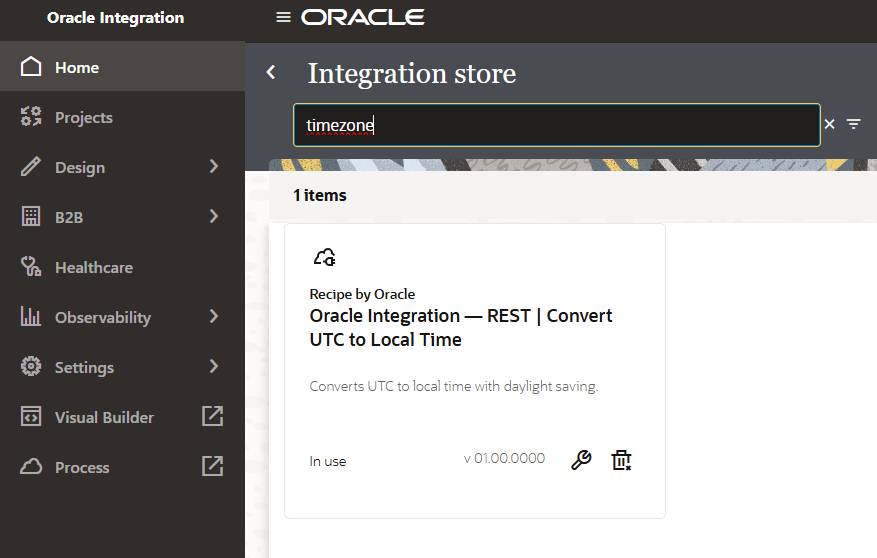Click the configure wrench icon on recipe
This screenshot has height=558, width=877.
(x=581, y=460)
